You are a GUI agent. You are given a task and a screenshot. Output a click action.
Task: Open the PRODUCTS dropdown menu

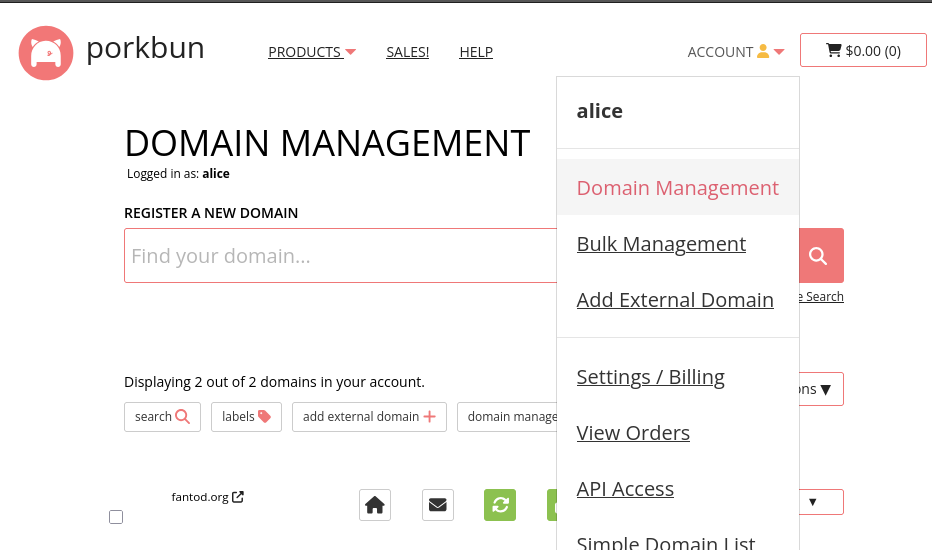tap(312, 52)
